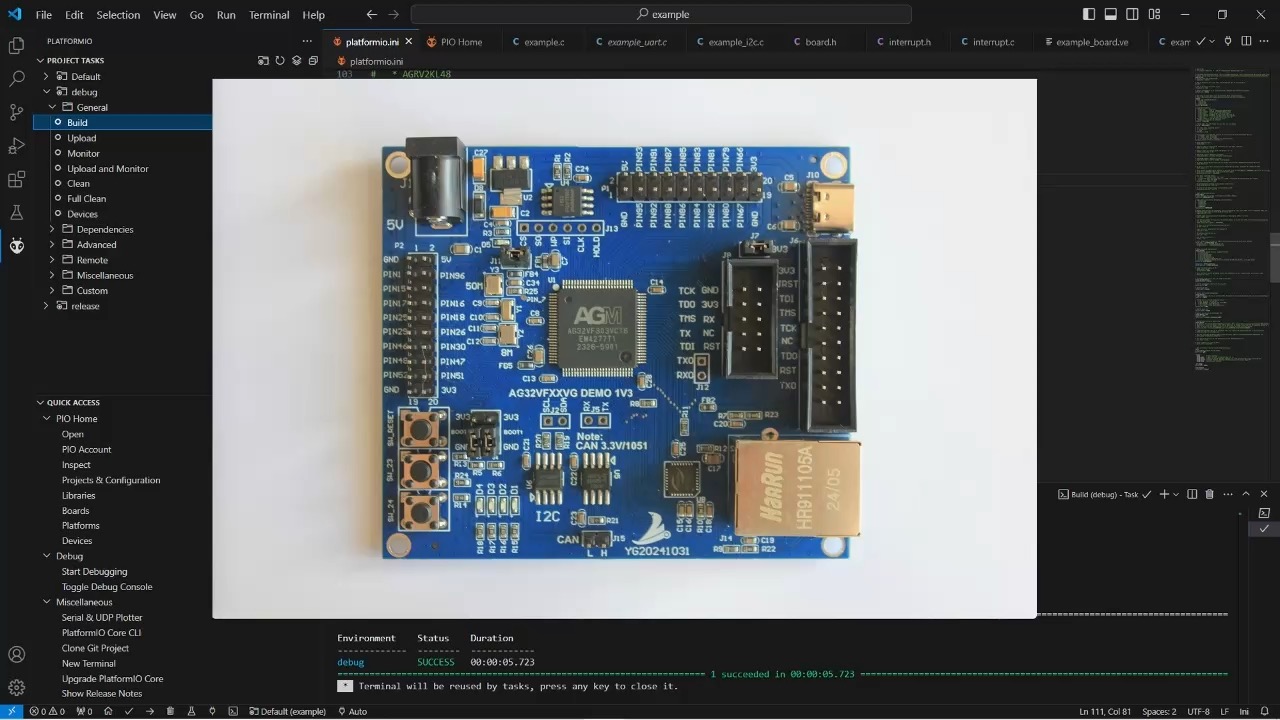The height and width of the screenshot is (720, 1280).
Task: Expand the Dependencies task folder
Action: click(x=52, y=229)
